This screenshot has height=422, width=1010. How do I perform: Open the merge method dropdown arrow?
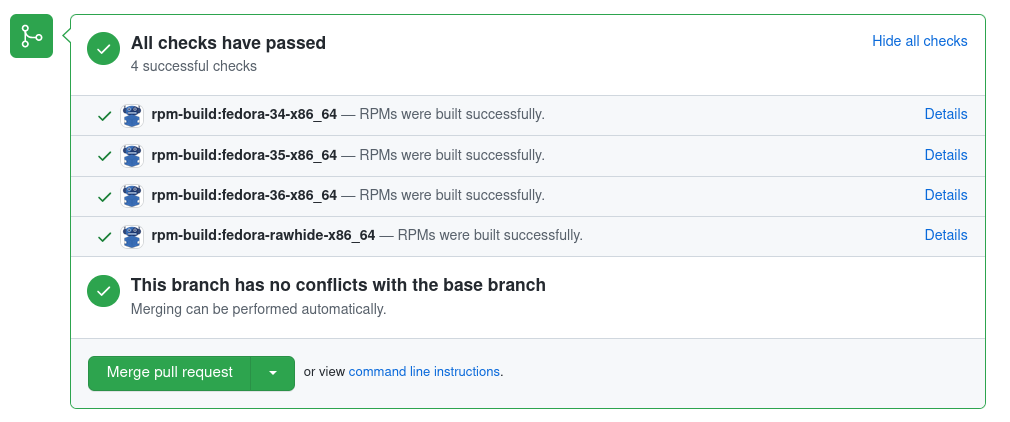pyautogui.click(x=273, y=373)
